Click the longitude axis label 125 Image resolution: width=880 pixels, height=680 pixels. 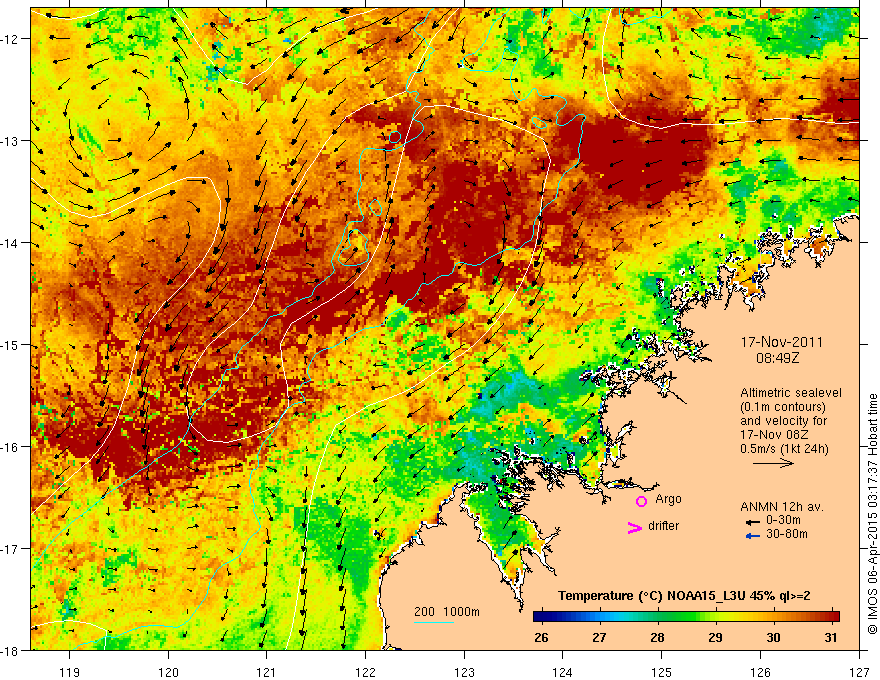662,672
